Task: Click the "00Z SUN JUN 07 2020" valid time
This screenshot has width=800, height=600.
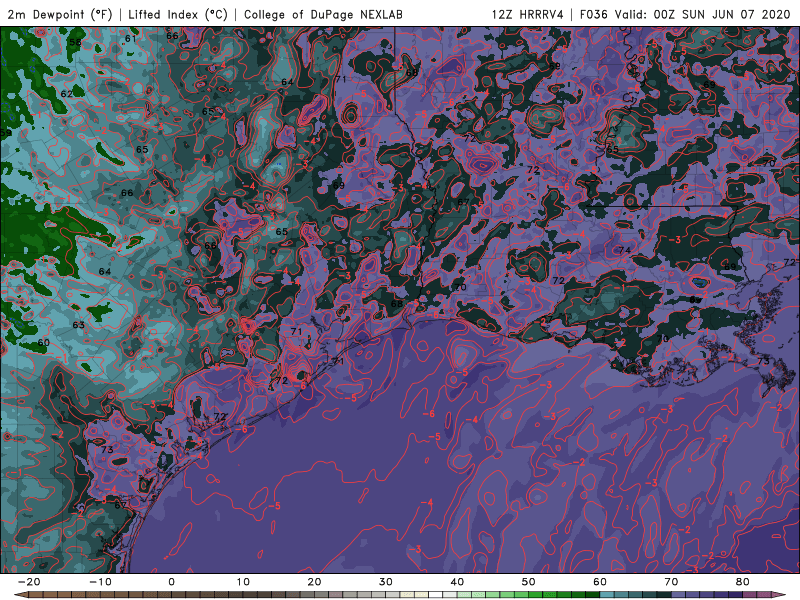Action: point(721,14)
